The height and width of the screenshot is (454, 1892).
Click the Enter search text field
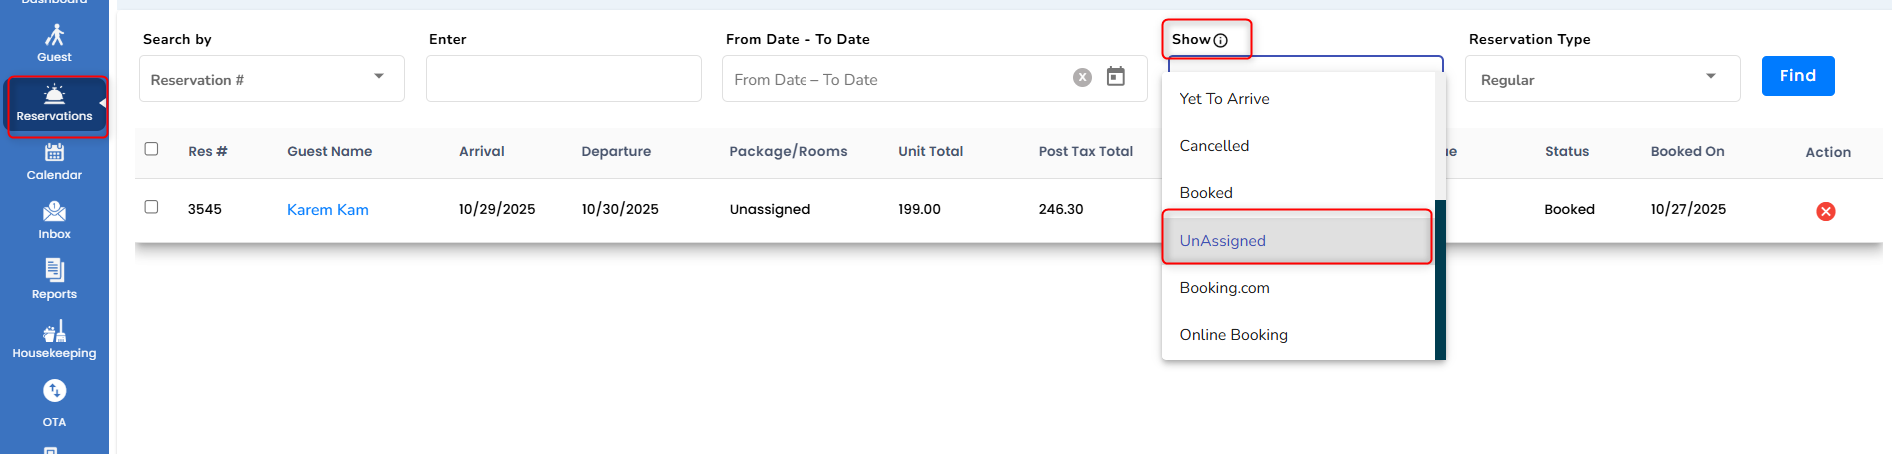pos(563,79)
